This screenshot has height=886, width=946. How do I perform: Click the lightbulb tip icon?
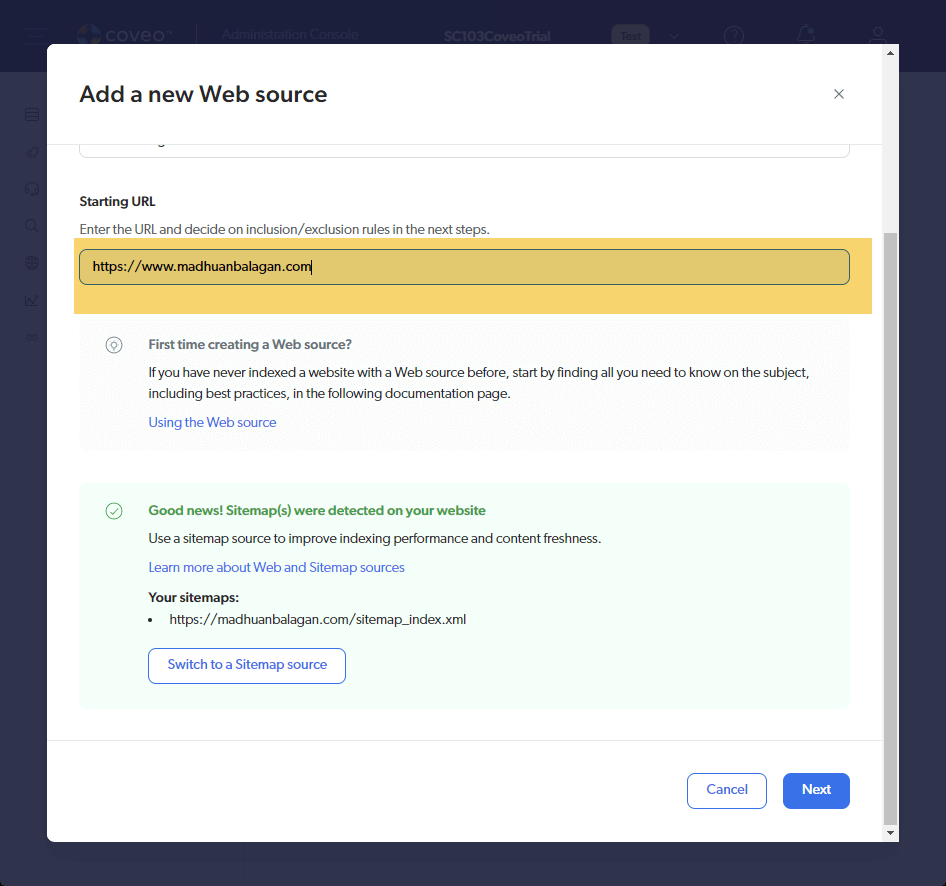[x=114, y=345]
